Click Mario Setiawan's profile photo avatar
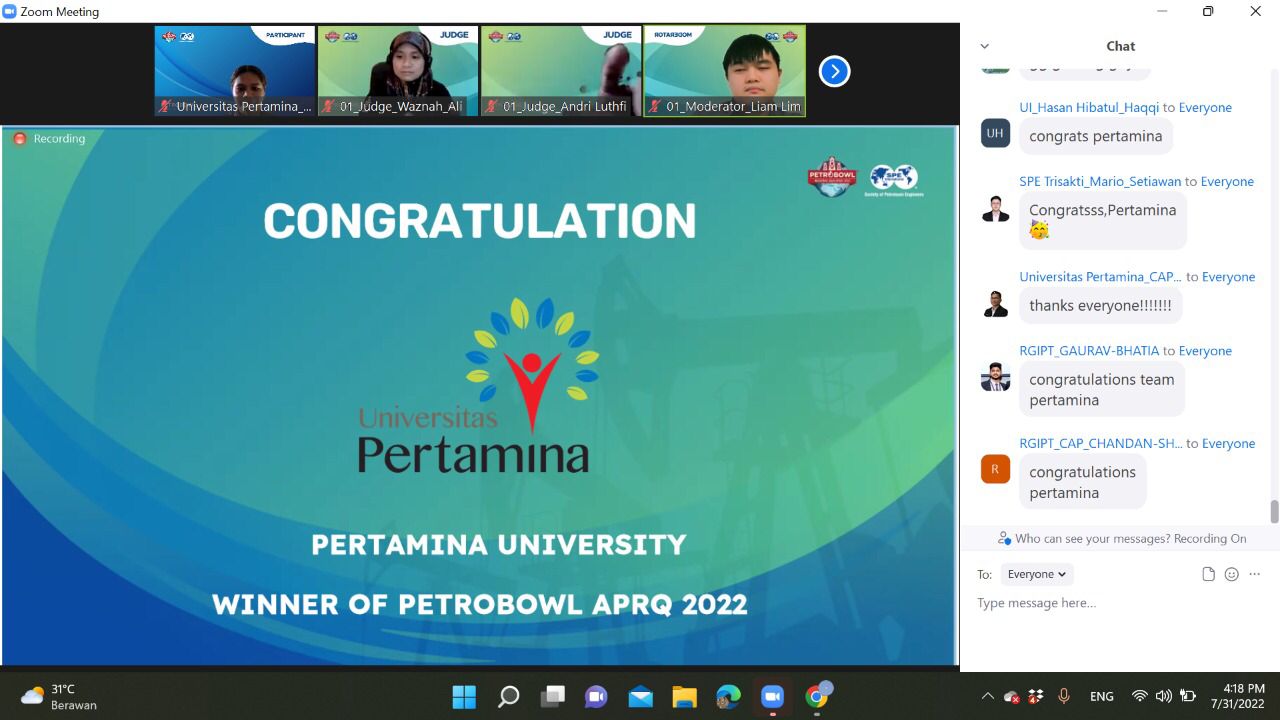 coord(995,208)
